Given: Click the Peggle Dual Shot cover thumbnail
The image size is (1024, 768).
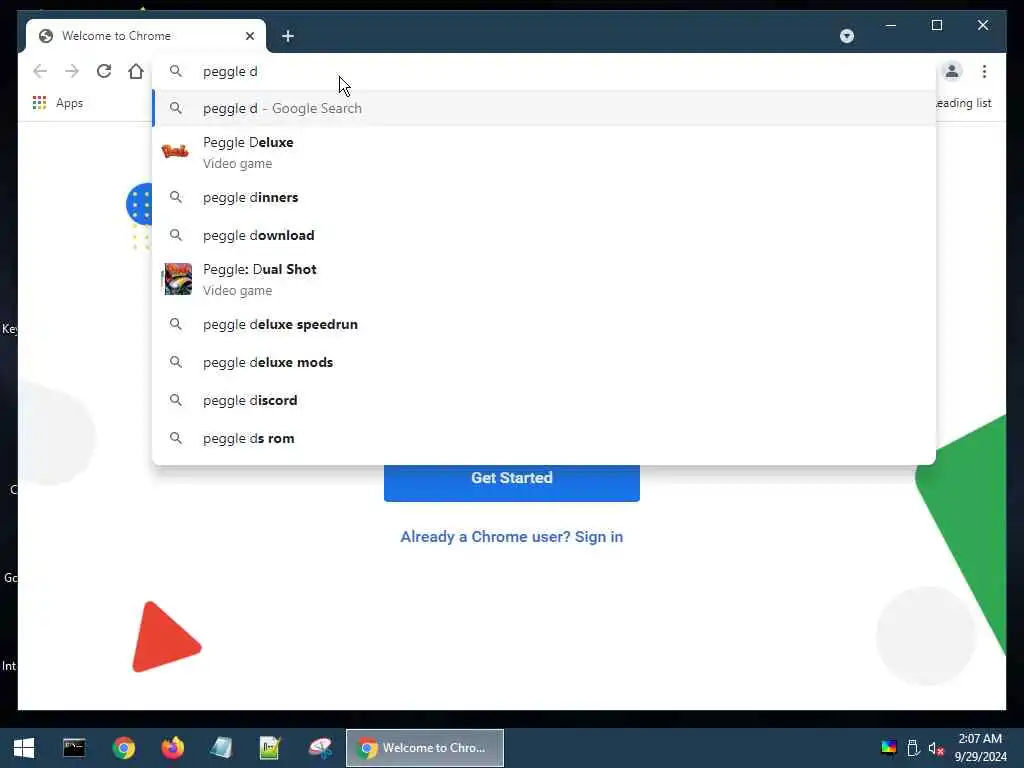Looking at the screenshot, I should point(178,279).
